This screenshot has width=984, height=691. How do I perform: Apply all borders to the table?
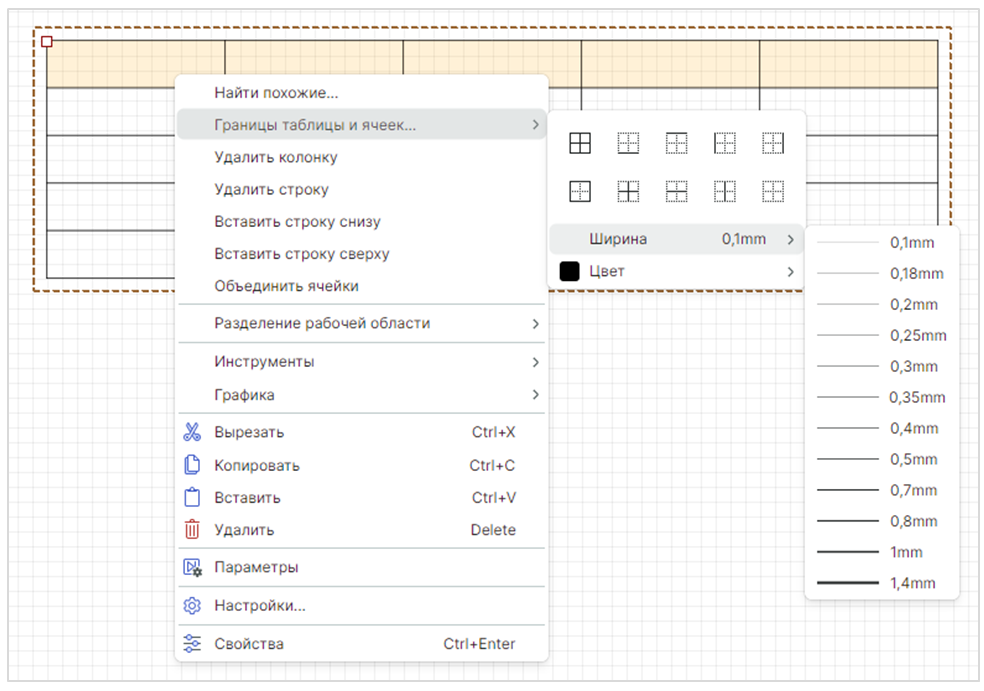click(580, 143)
